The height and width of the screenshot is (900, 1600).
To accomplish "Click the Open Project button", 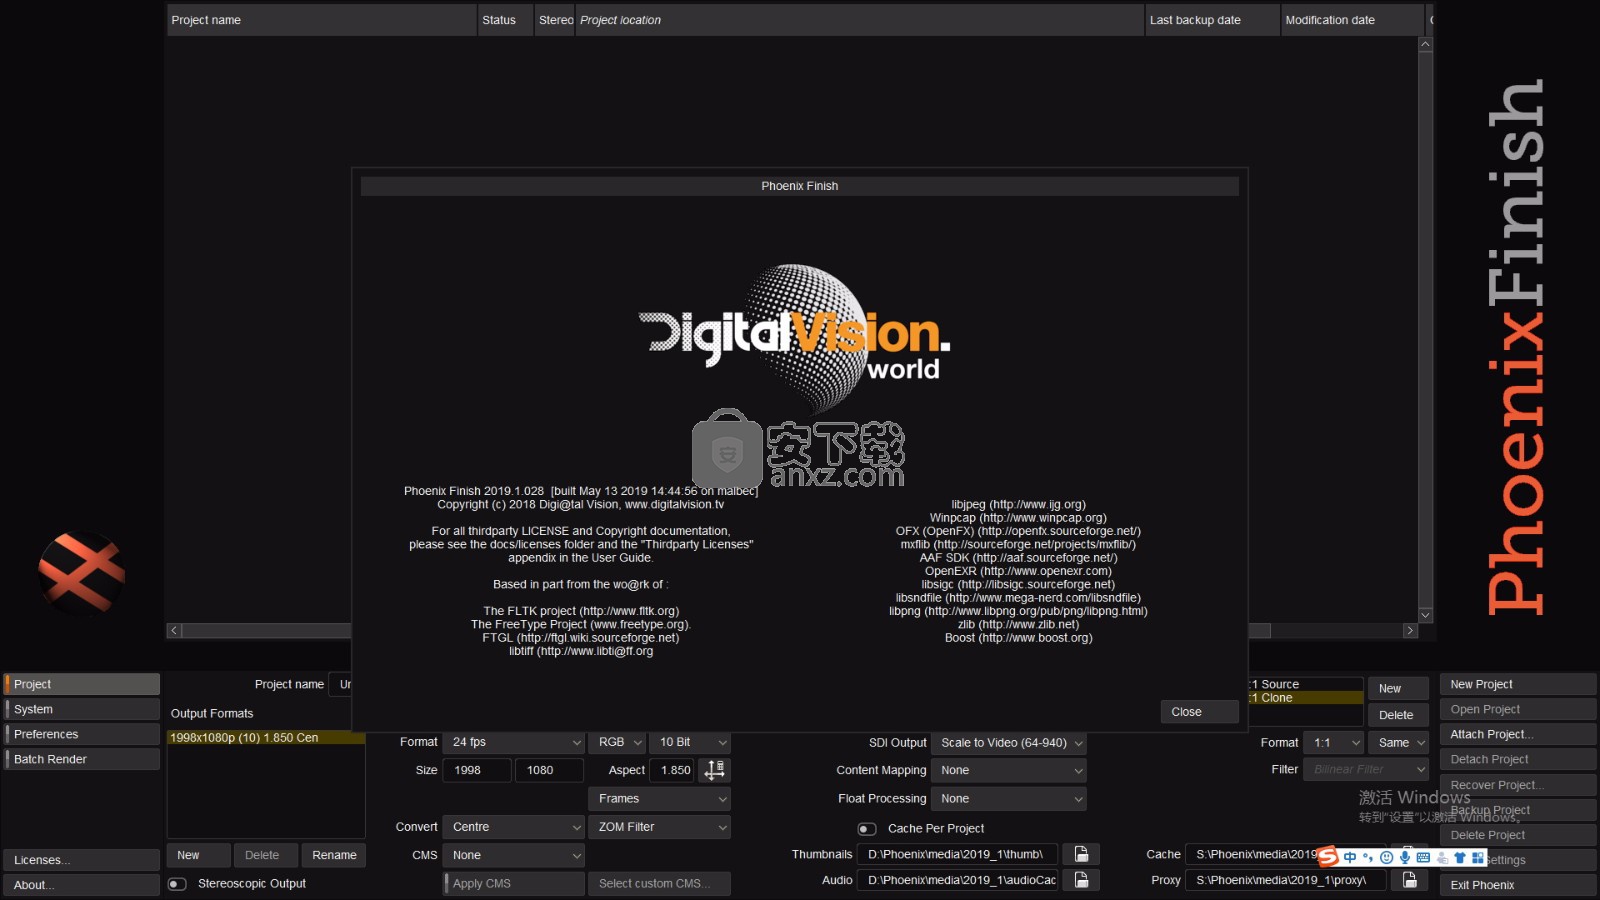I will 1518,709.
